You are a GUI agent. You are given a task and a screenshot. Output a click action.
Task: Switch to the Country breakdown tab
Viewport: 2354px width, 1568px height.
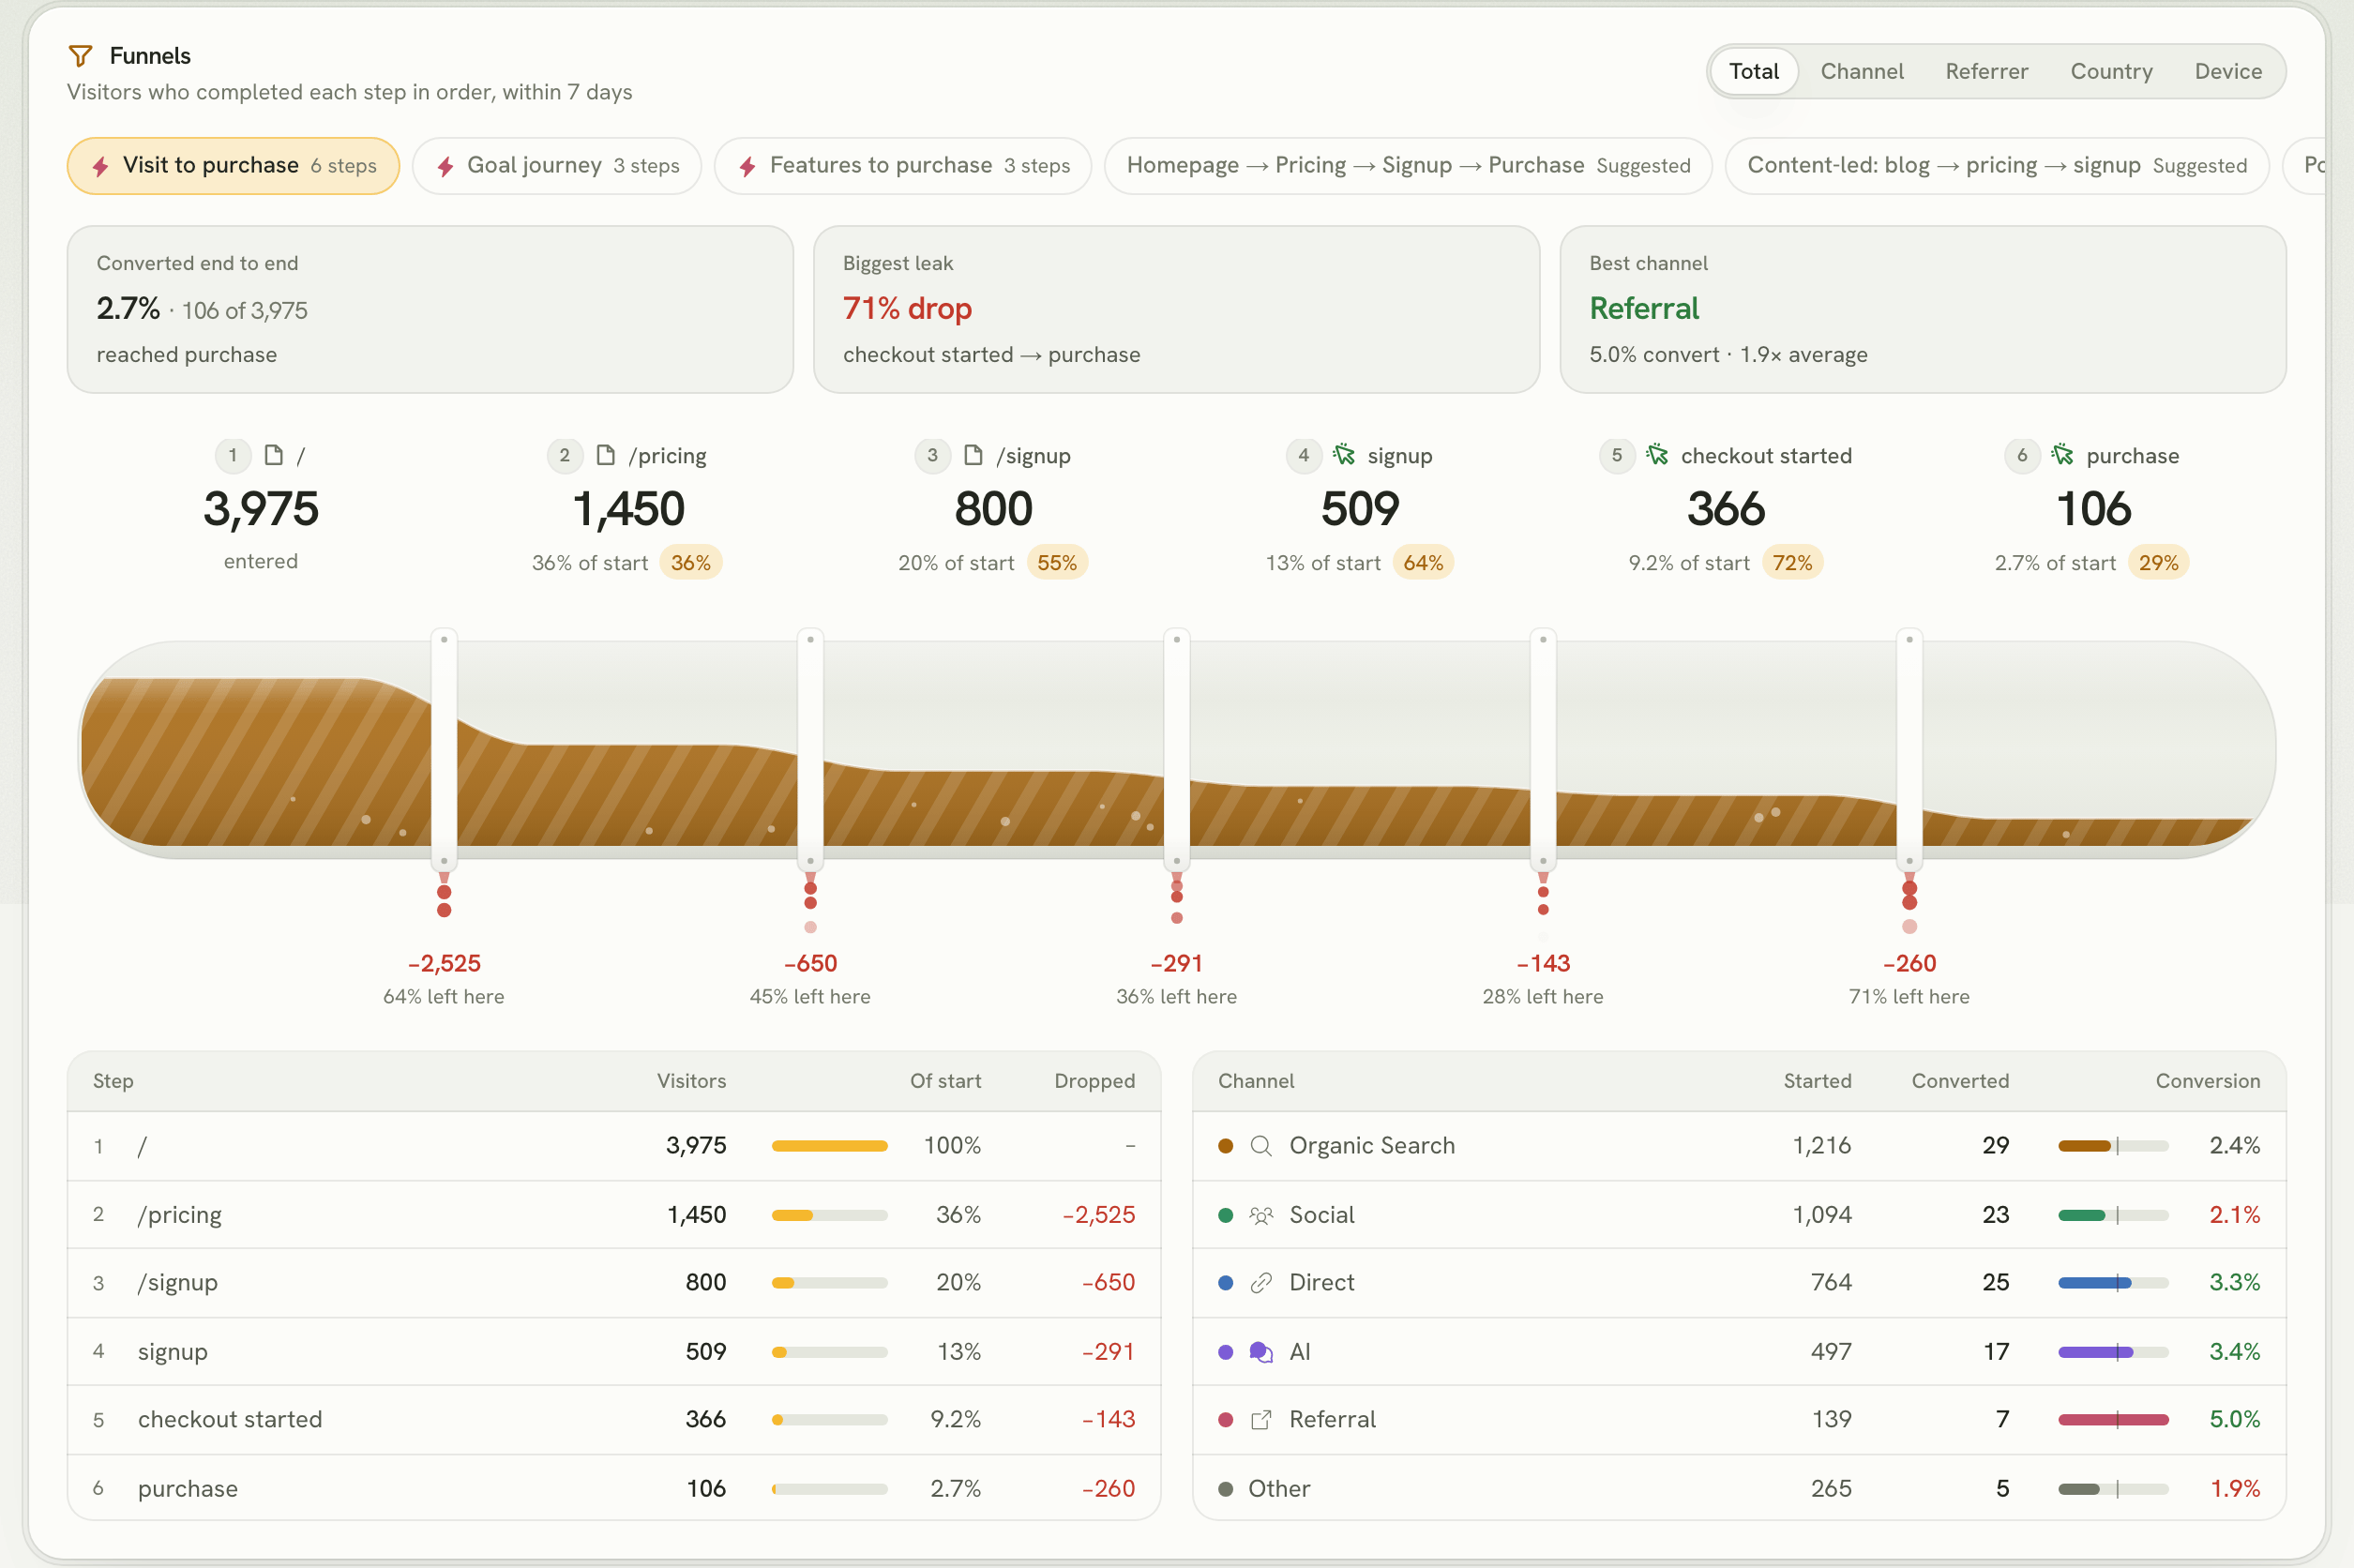pos(2111,71)
